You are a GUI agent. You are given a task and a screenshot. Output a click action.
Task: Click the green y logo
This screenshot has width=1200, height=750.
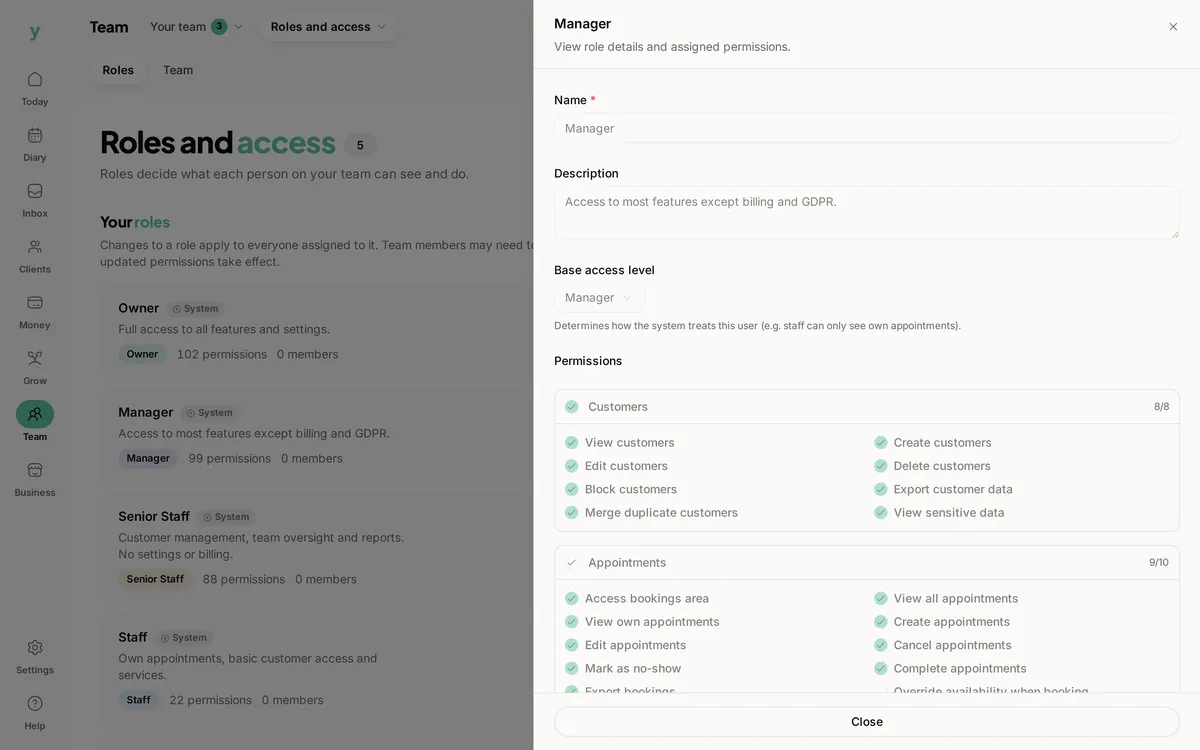click(35, 32)
